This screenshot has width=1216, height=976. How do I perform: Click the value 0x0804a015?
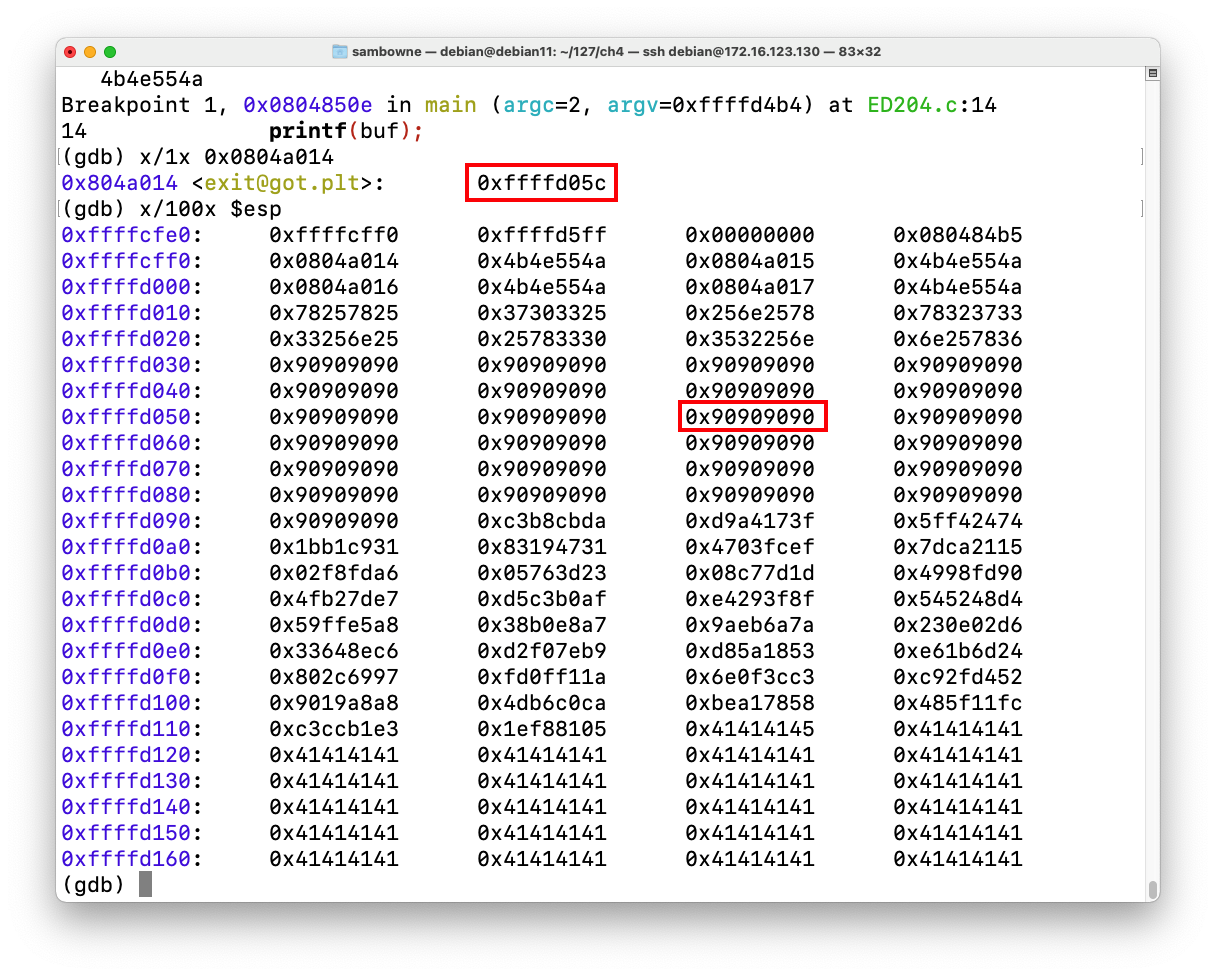[x=750, y=261]
